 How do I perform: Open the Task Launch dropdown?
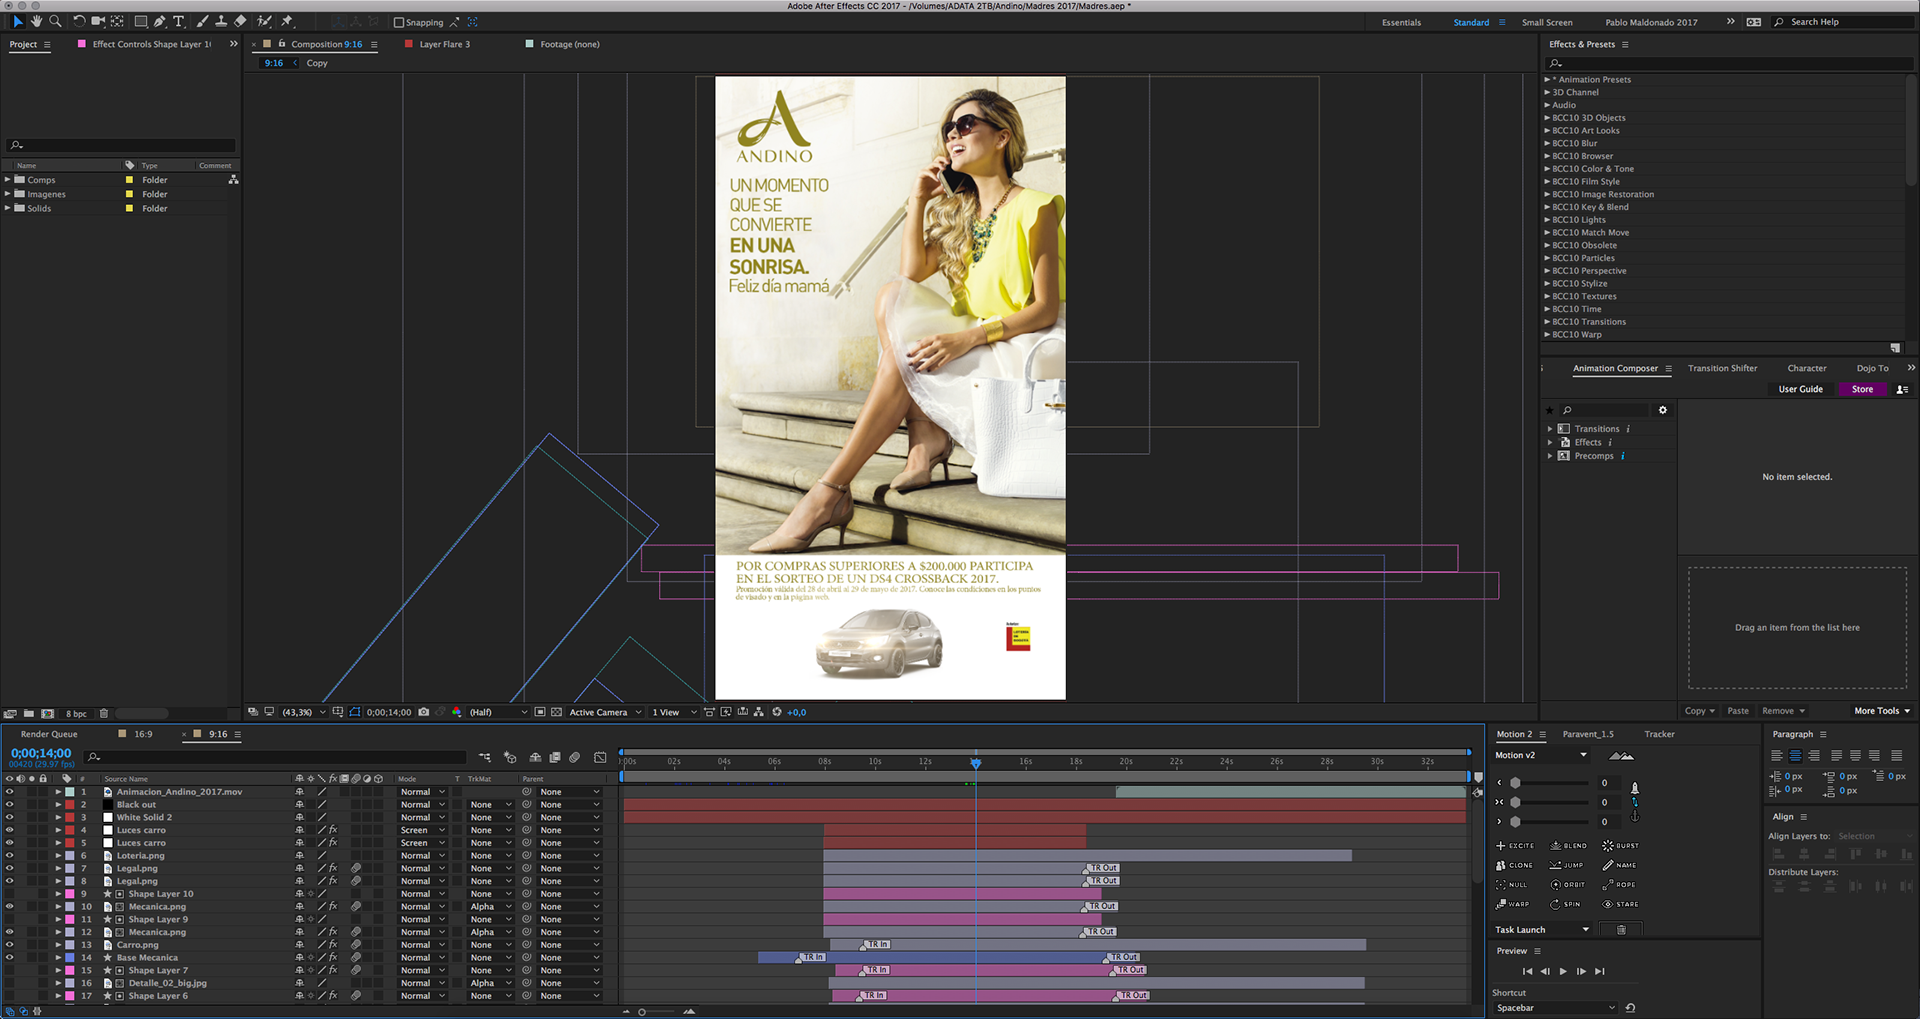[x=1541, y=930]
